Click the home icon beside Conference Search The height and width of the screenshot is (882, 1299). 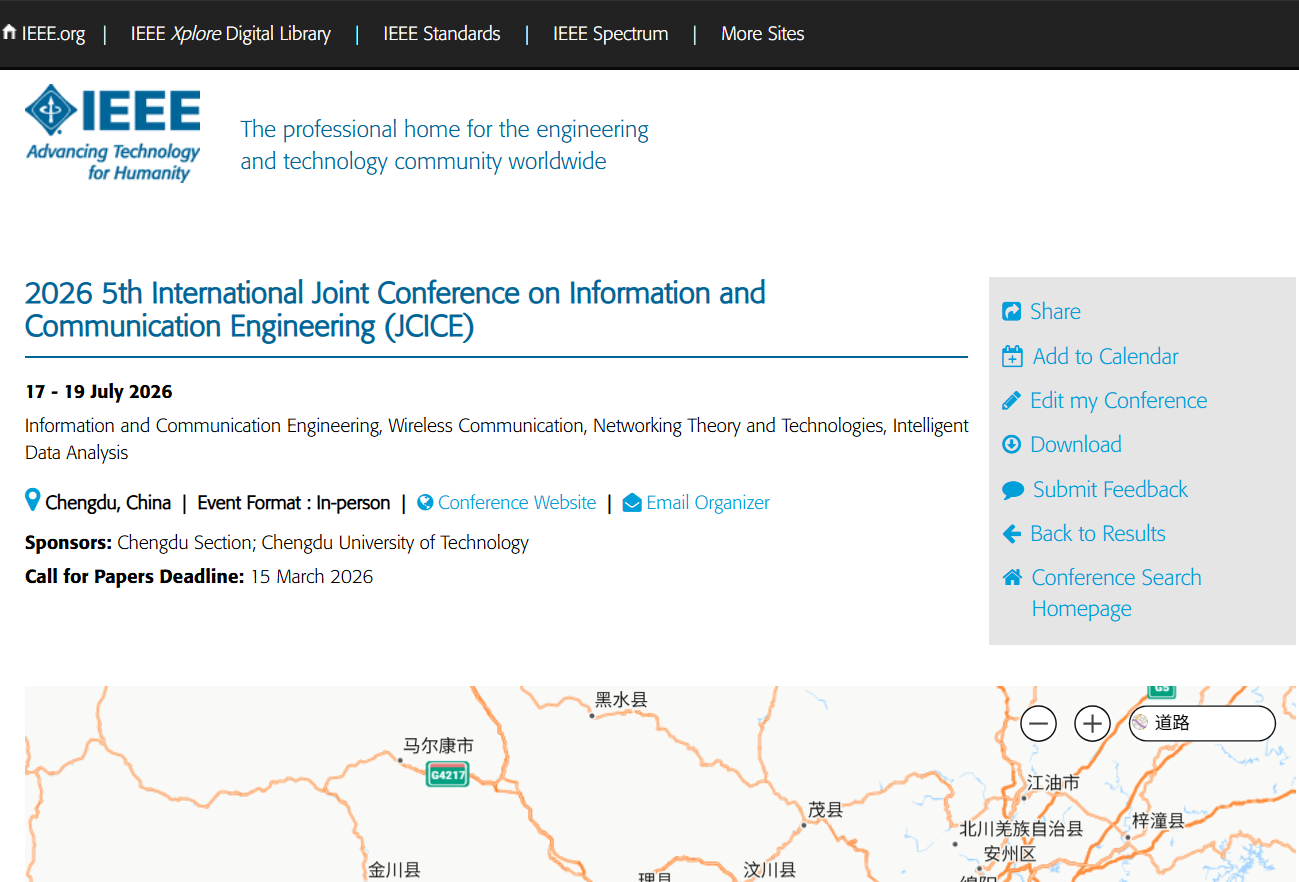[x=1012, y=578]
